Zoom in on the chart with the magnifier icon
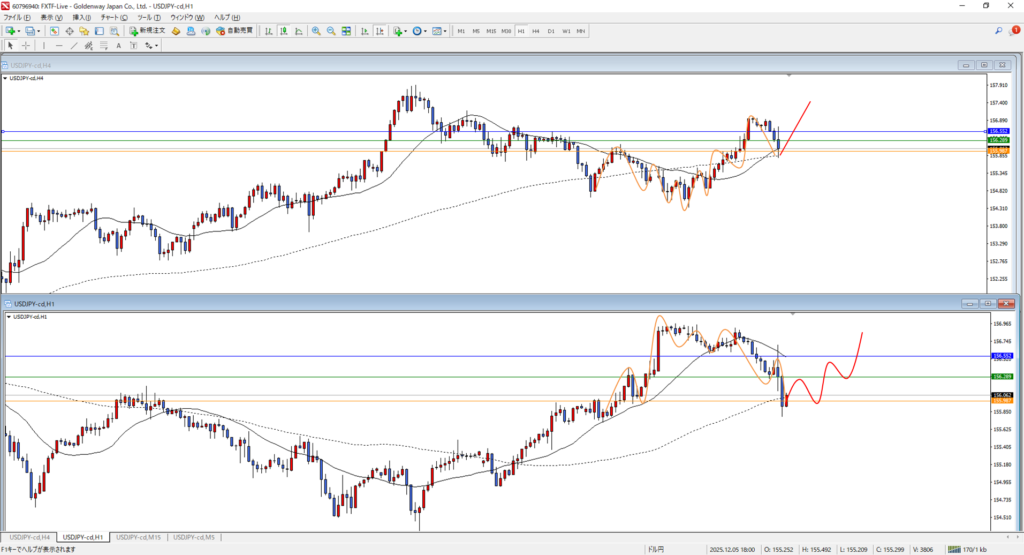This screenshot has width=1024, height=555. click(316, 31)
